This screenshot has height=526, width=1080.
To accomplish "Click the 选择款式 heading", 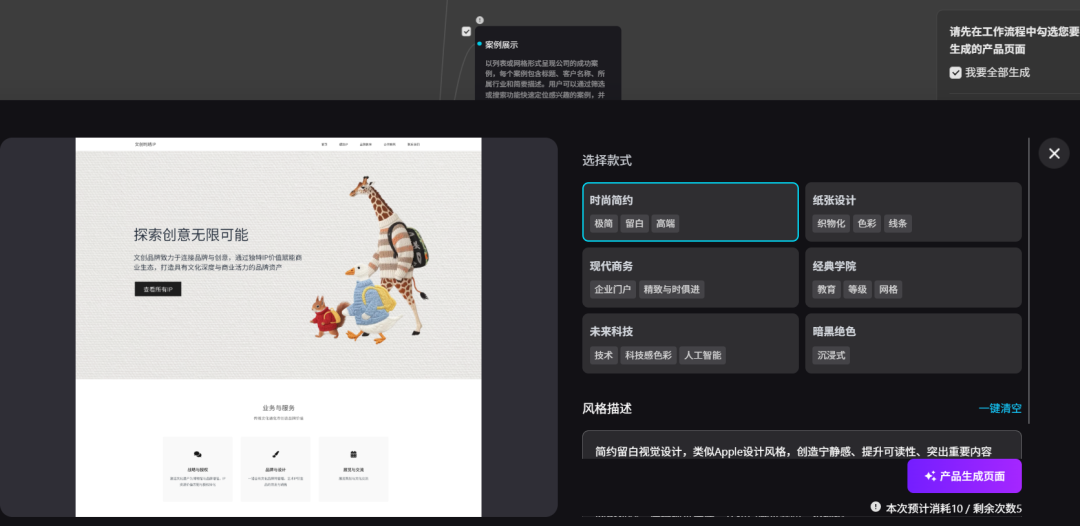I will (x=607, y=160).
